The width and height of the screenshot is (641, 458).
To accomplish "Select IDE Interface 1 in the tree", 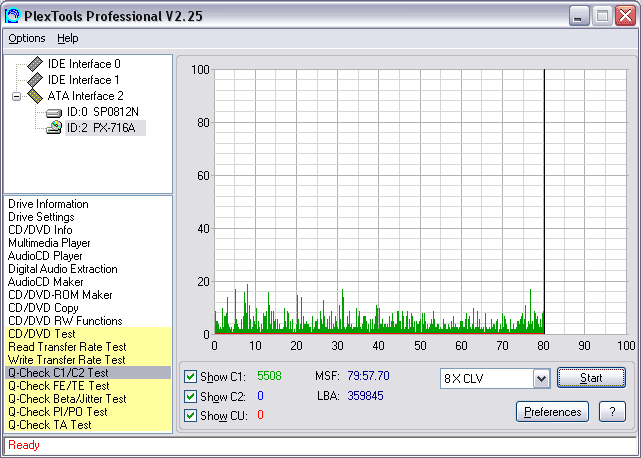I will point(83,80).
